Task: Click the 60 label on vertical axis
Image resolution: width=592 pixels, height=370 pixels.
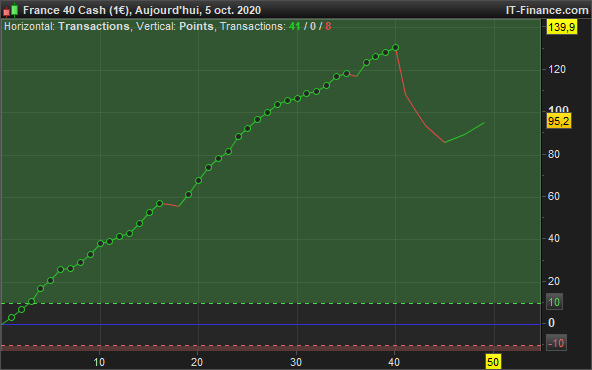Action: (x=553, y=196)
